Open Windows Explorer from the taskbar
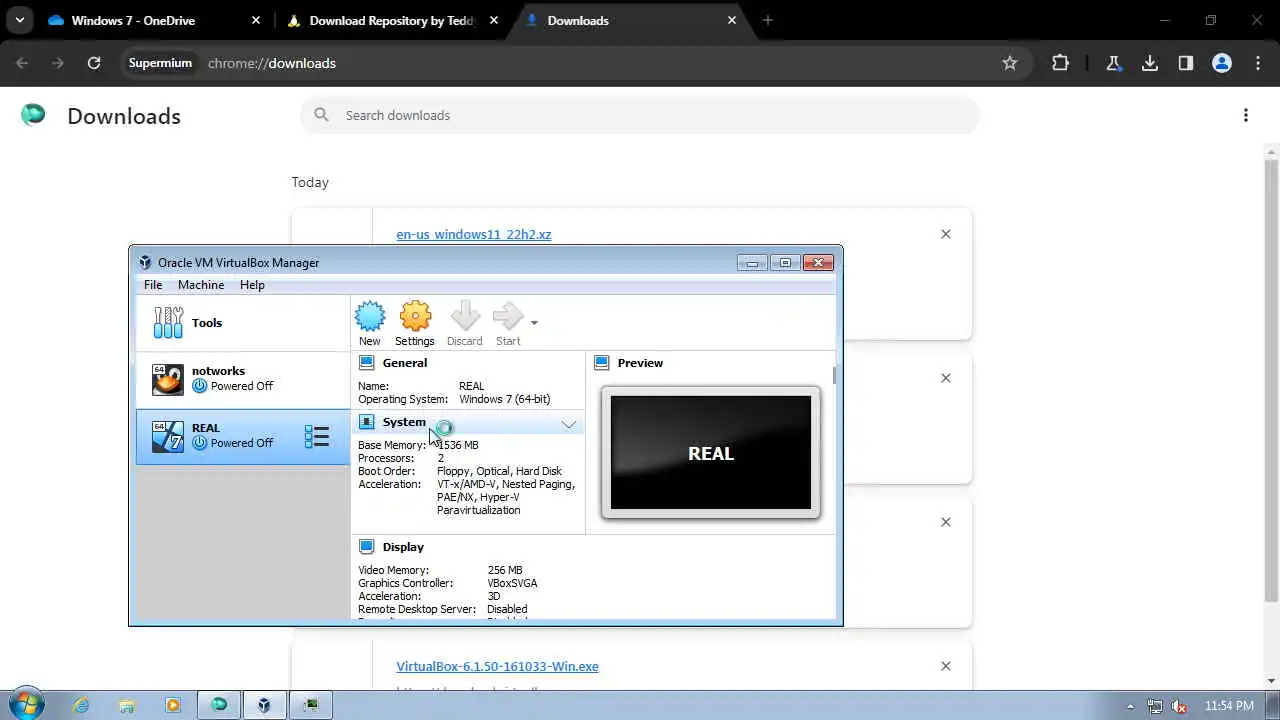 pyautogui.click(x=127, y=705)
